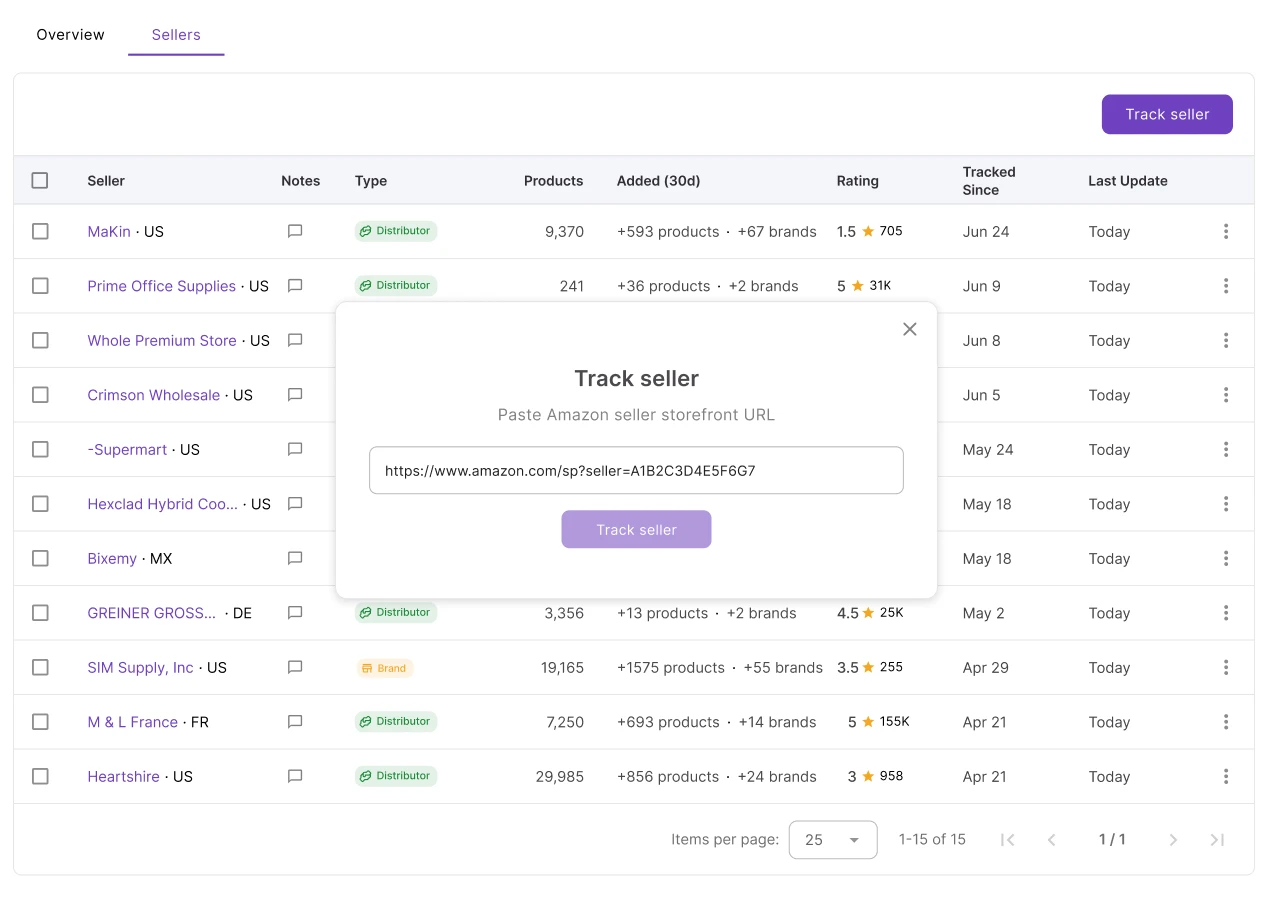Go to first page icon
Image resolution: width=1274 pixels, height=900 pixels.
tap(1008, 840)
